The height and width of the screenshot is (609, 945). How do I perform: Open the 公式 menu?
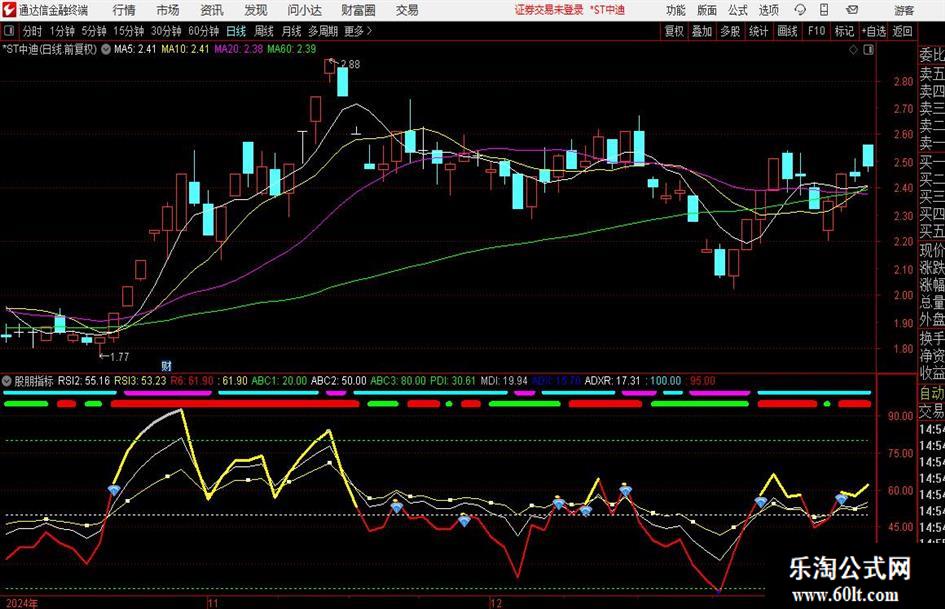point(738,10)
